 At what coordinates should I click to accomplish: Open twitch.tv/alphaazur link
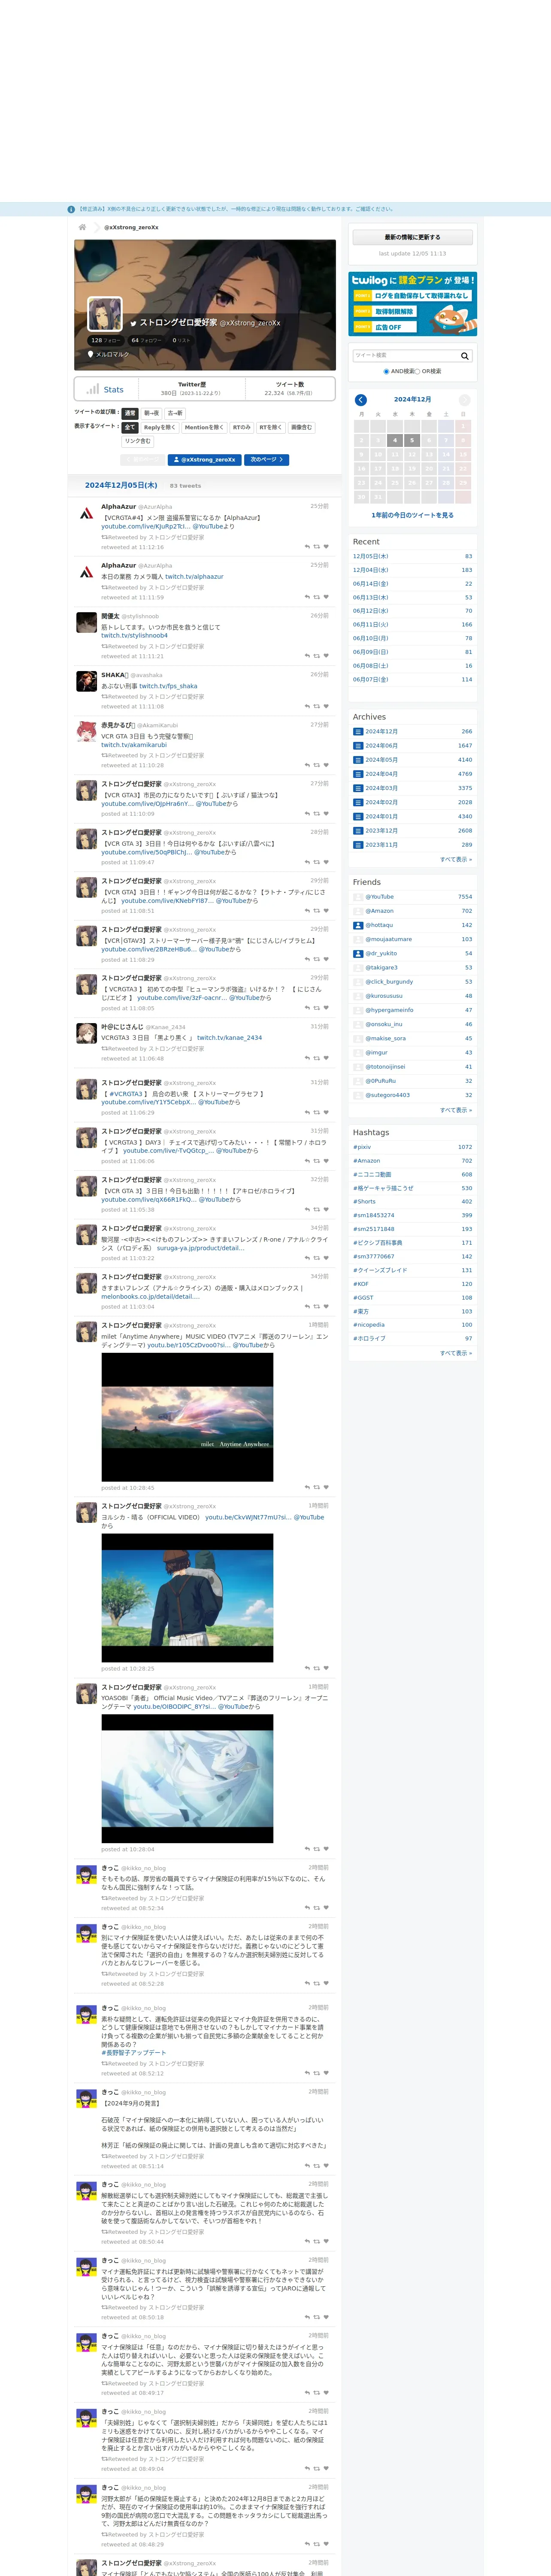(194, 577)
